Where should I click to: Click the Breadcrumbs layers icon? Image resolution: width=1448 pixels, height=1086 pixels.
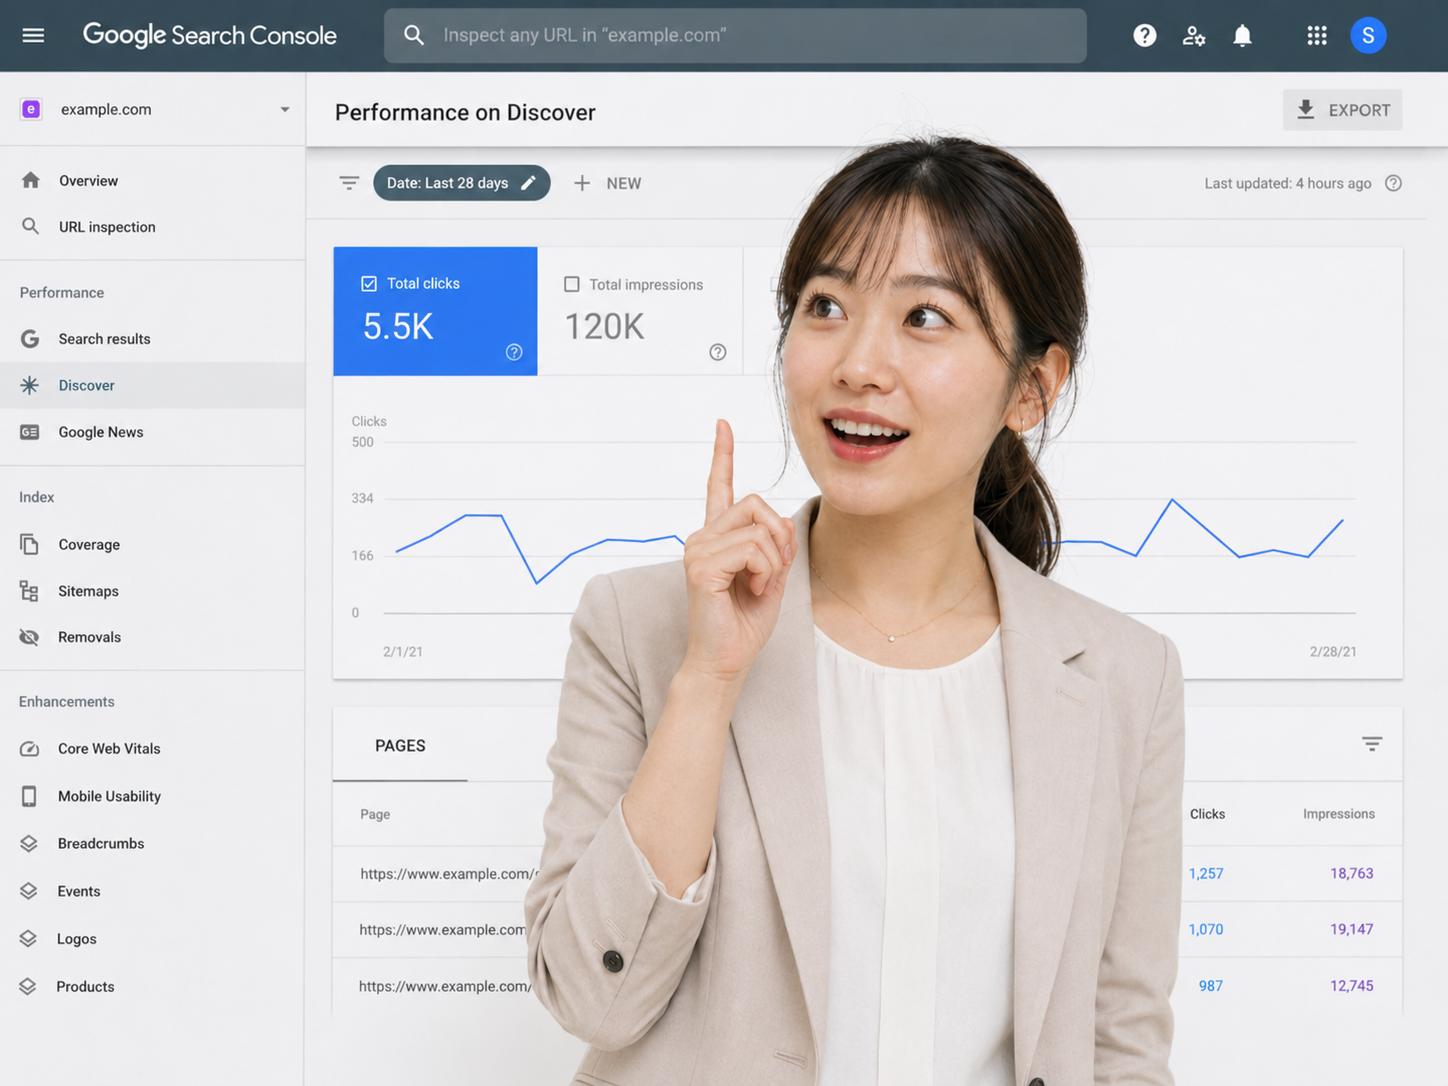coord(28,843)
